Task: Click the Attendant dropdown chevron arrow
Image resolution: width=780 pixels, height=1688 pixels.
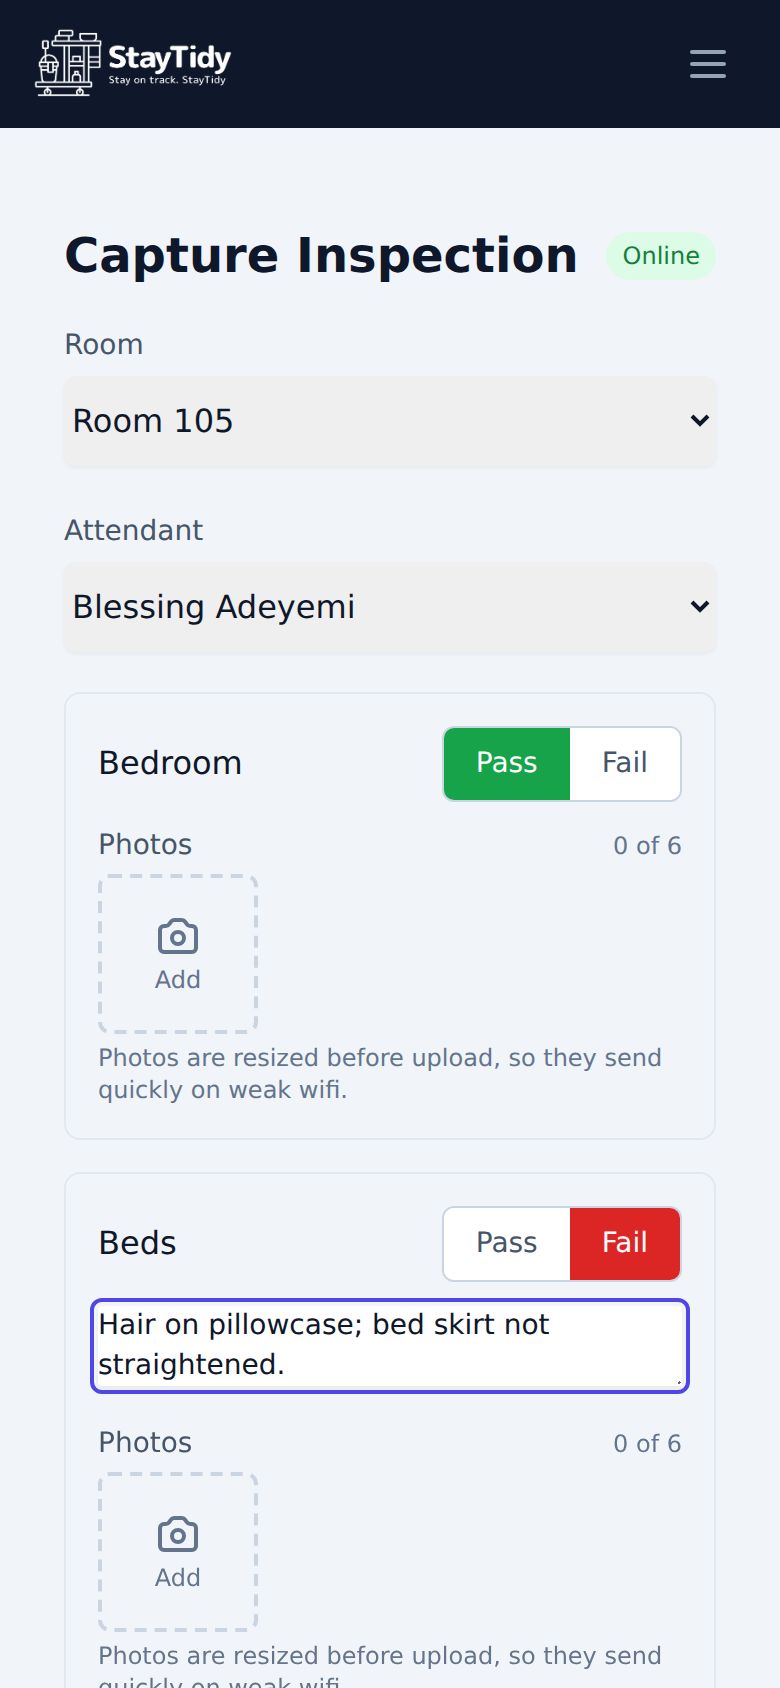Action: (x=700, y=607)
